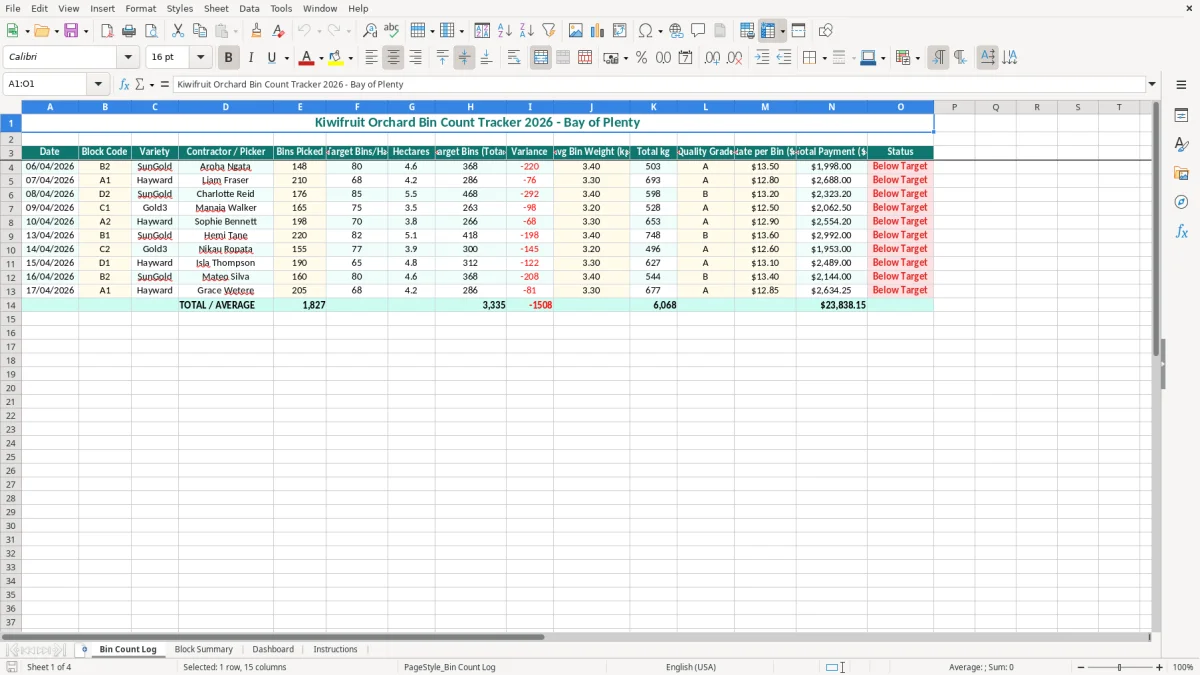Switch to Dashboard sheet tab

[273, 650]
